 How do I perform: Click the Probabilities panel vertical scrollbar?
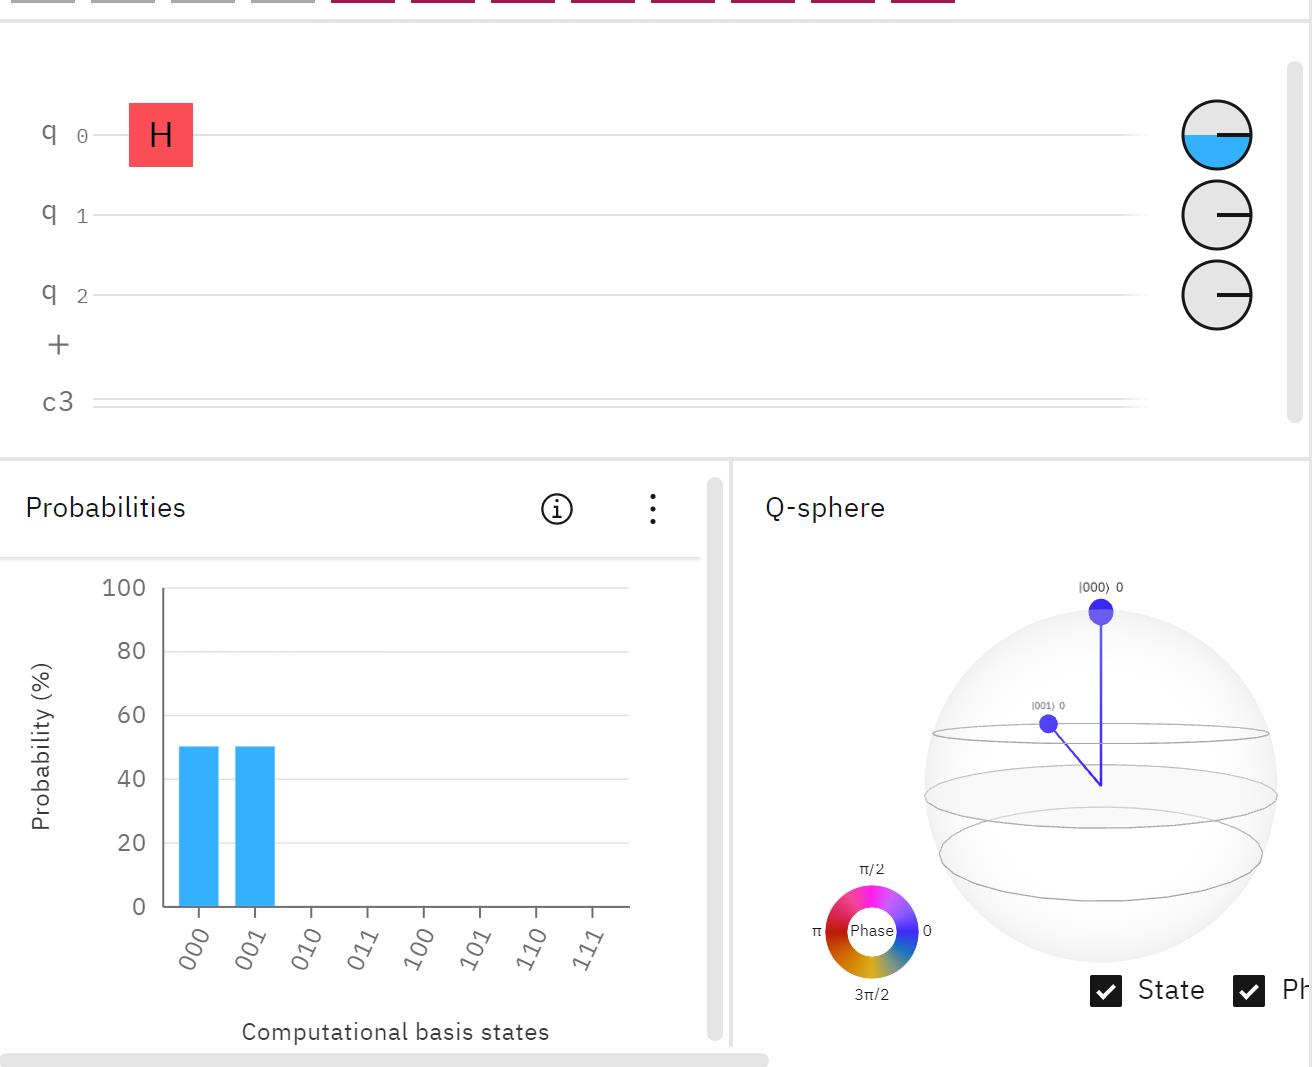tap(714, 760)
